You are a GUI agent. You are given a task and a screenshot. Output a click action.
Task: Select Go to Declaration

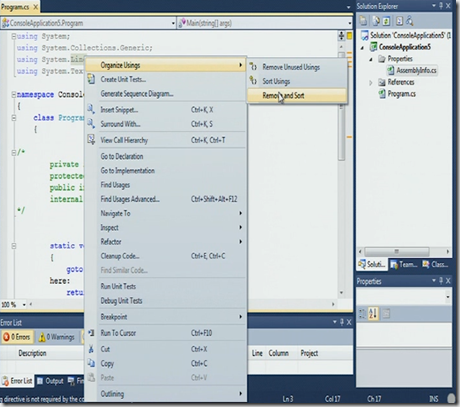tap(122, 156)
